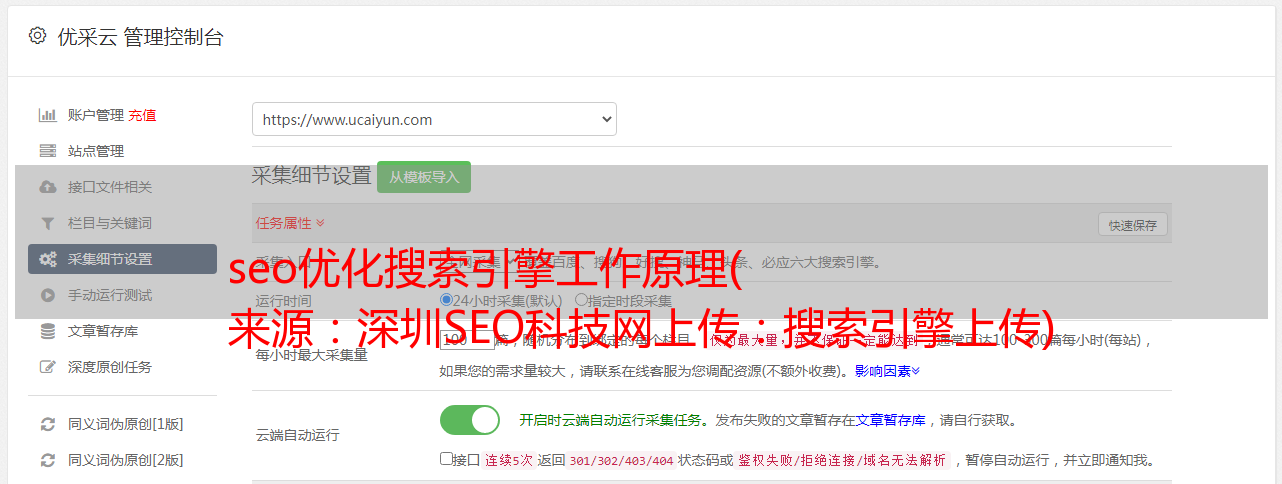Viewport: 1282px width, 484px height.
Task: Expand the 影响因素 link
Action: (x=887, y=371)
